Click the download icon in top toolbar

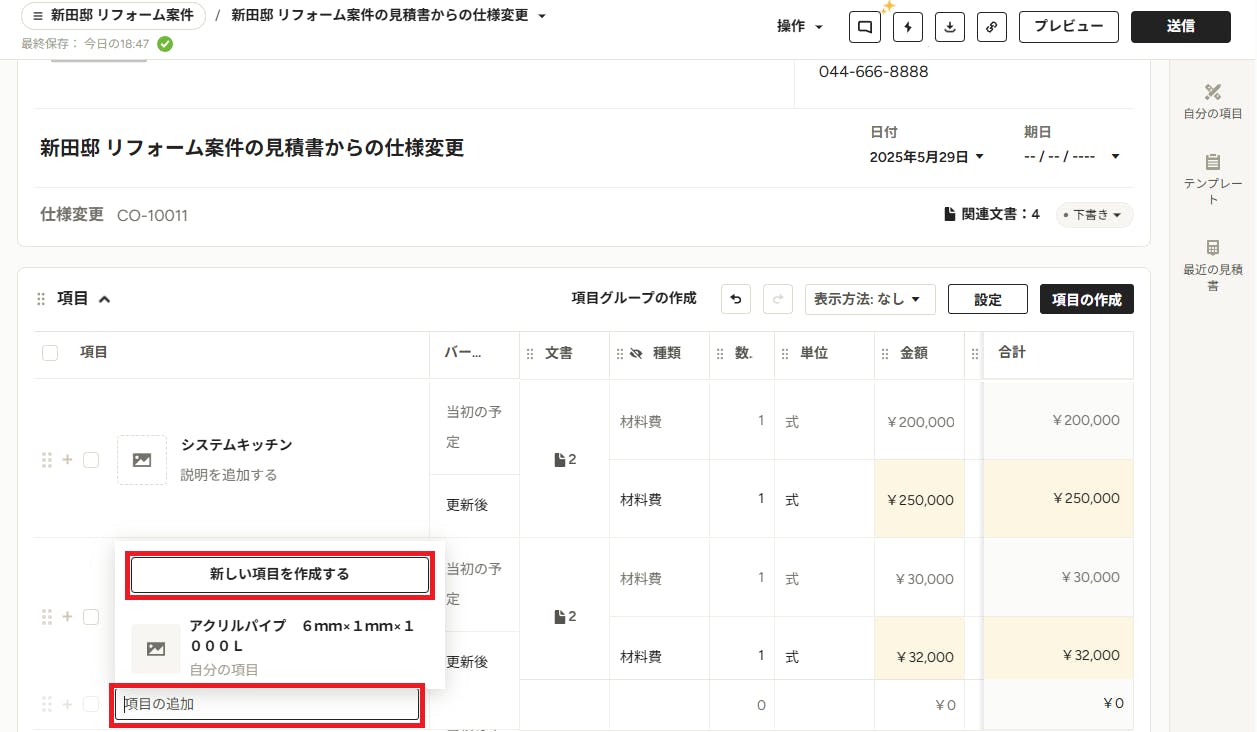pyautogui.click(x=949, y=27)
